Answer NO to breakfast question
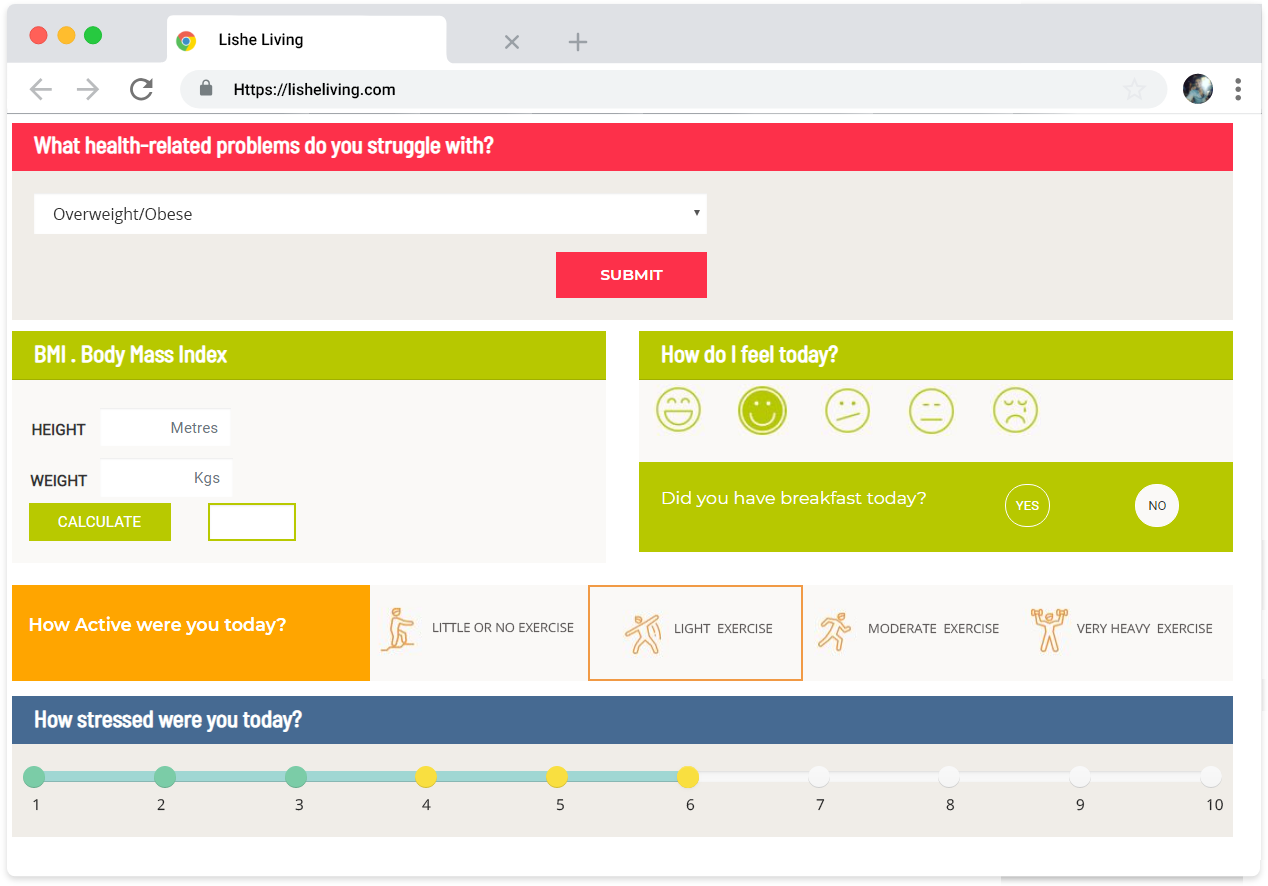1268x886 pixels. pyautogui.click(x=1157, y=505)
